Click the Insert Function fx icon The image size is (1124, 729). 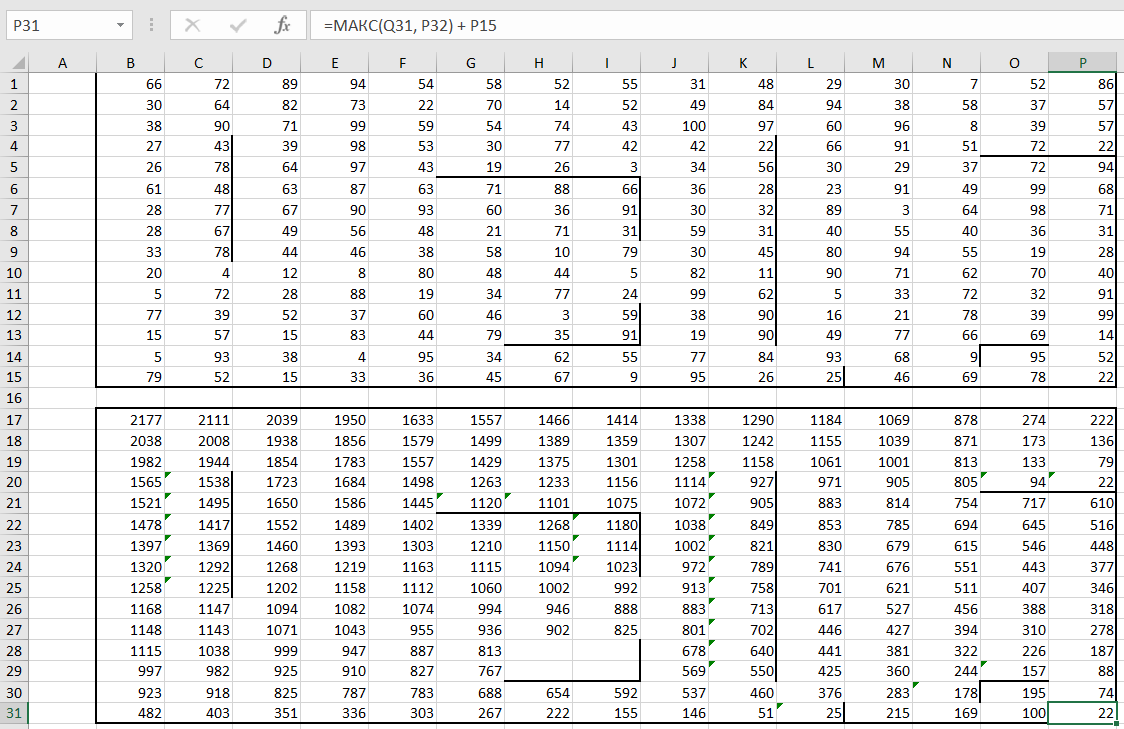click(x=282, y=25)
